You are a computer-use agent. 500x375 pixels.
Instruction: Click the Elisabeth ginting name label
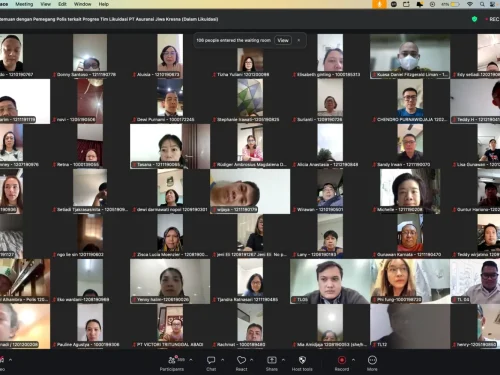(326, 75)
